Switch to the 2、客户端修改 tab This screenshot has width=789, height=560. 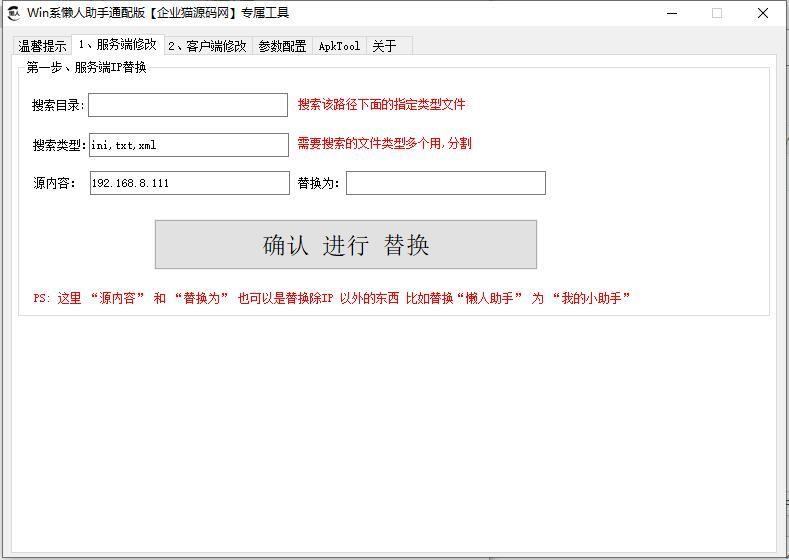pos(207,46)
